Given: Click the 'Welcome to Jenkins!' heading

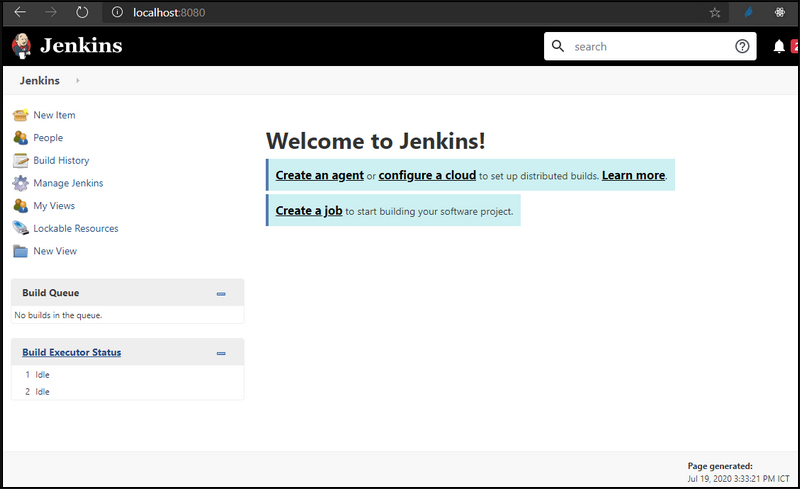Looking at the screenshot, I should pyautogui.click(x=376, y=141).
